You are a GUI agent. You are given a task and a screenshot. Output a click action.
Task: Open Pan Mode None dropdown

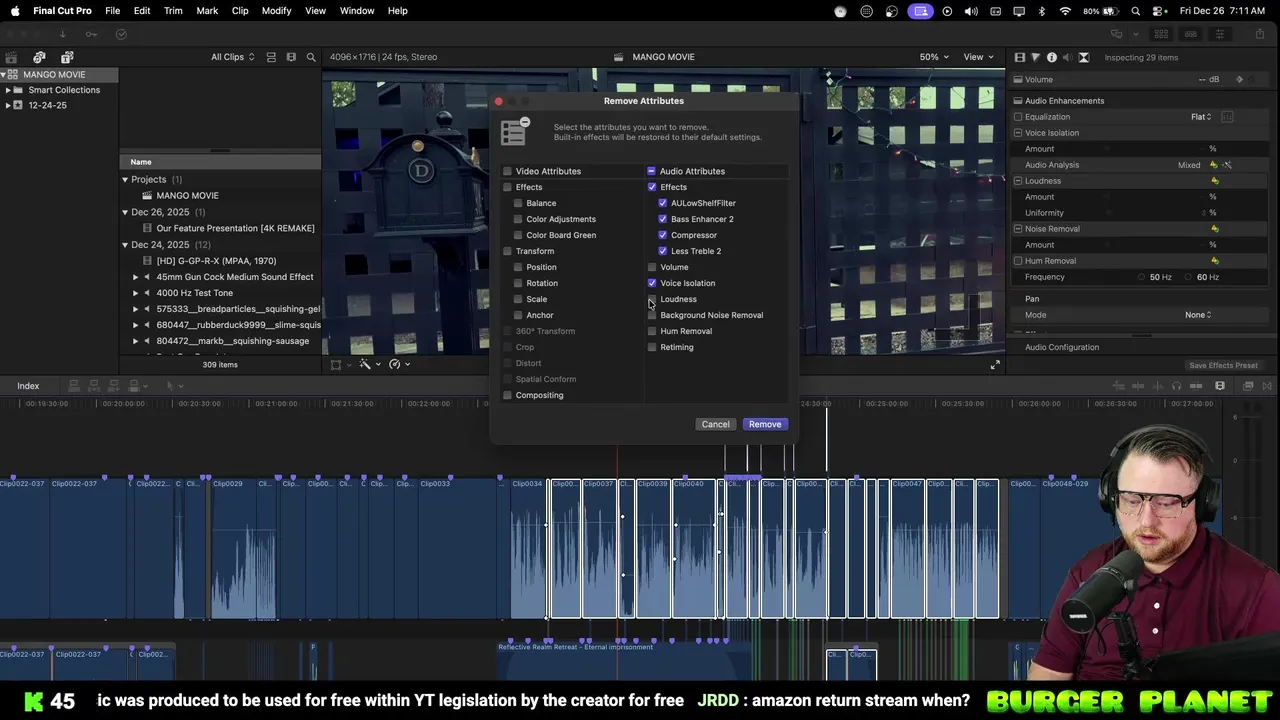coord(1198,315)
